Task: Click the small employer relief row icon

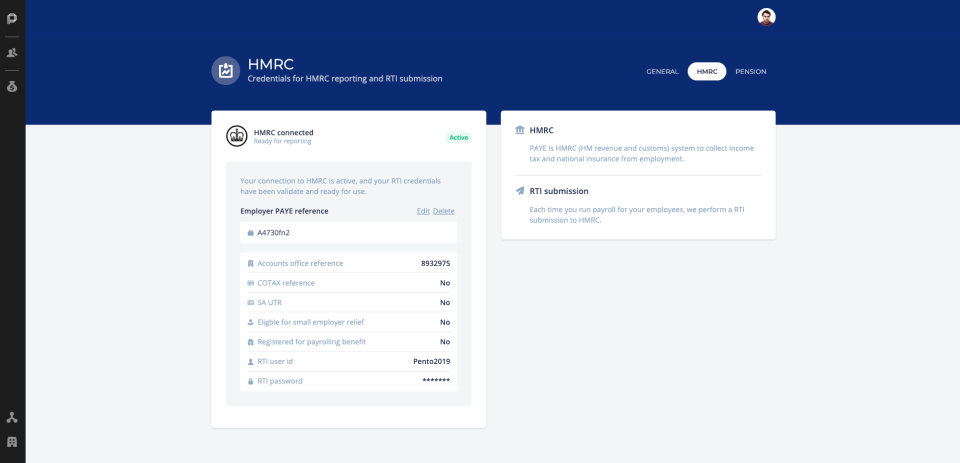Action: pyautogui.click(x=250, y=322)
